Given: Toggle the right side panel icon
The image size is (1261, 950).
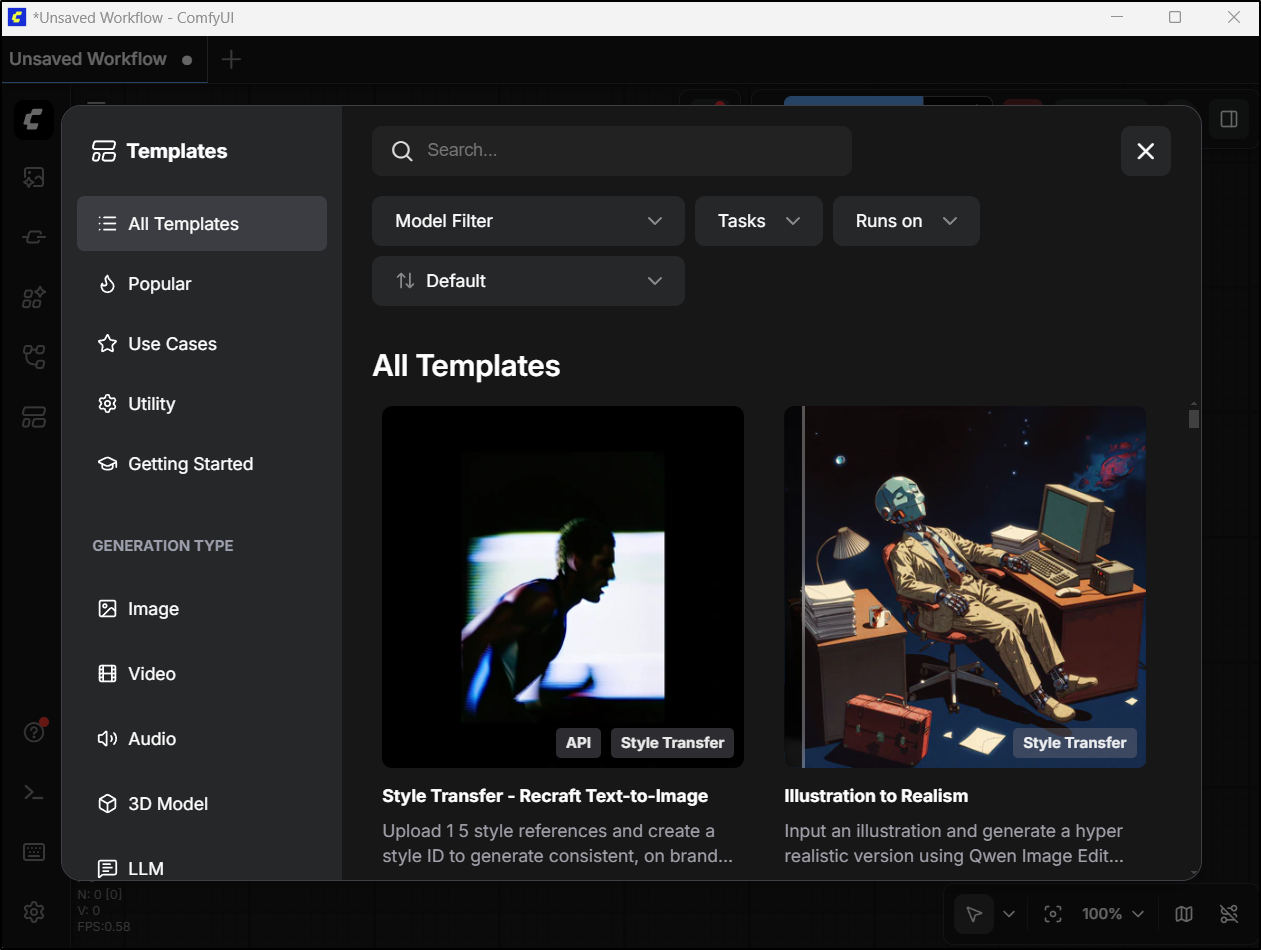Looking at the screenshot, I should click(x=1229, y=120).
